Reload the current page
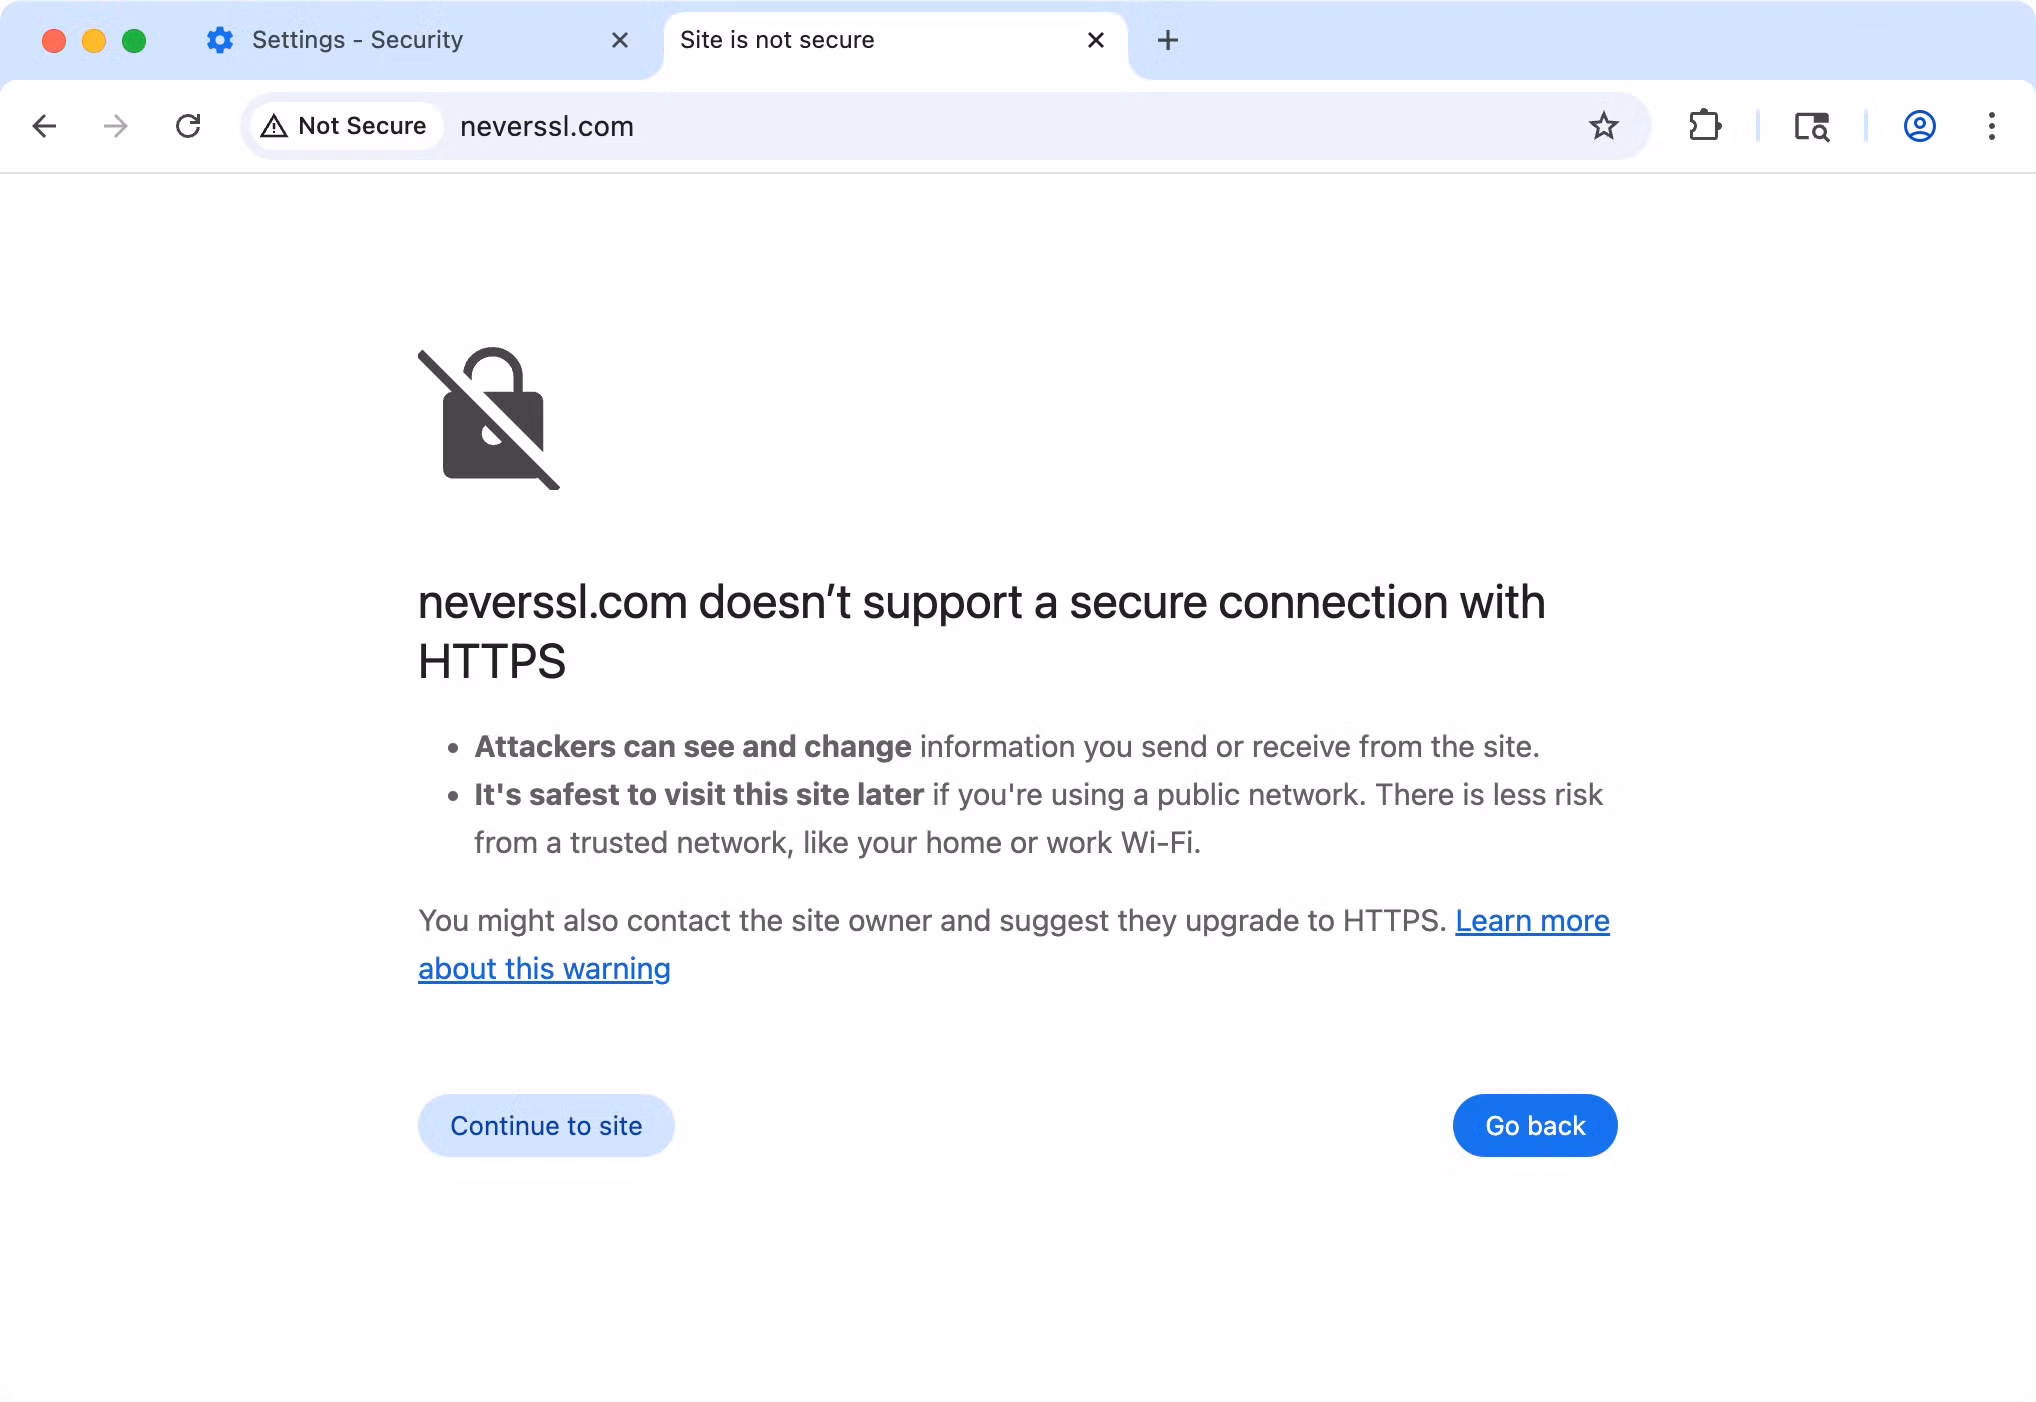2036x1402 pixels. pyautogui.click(x=189, y=126)
